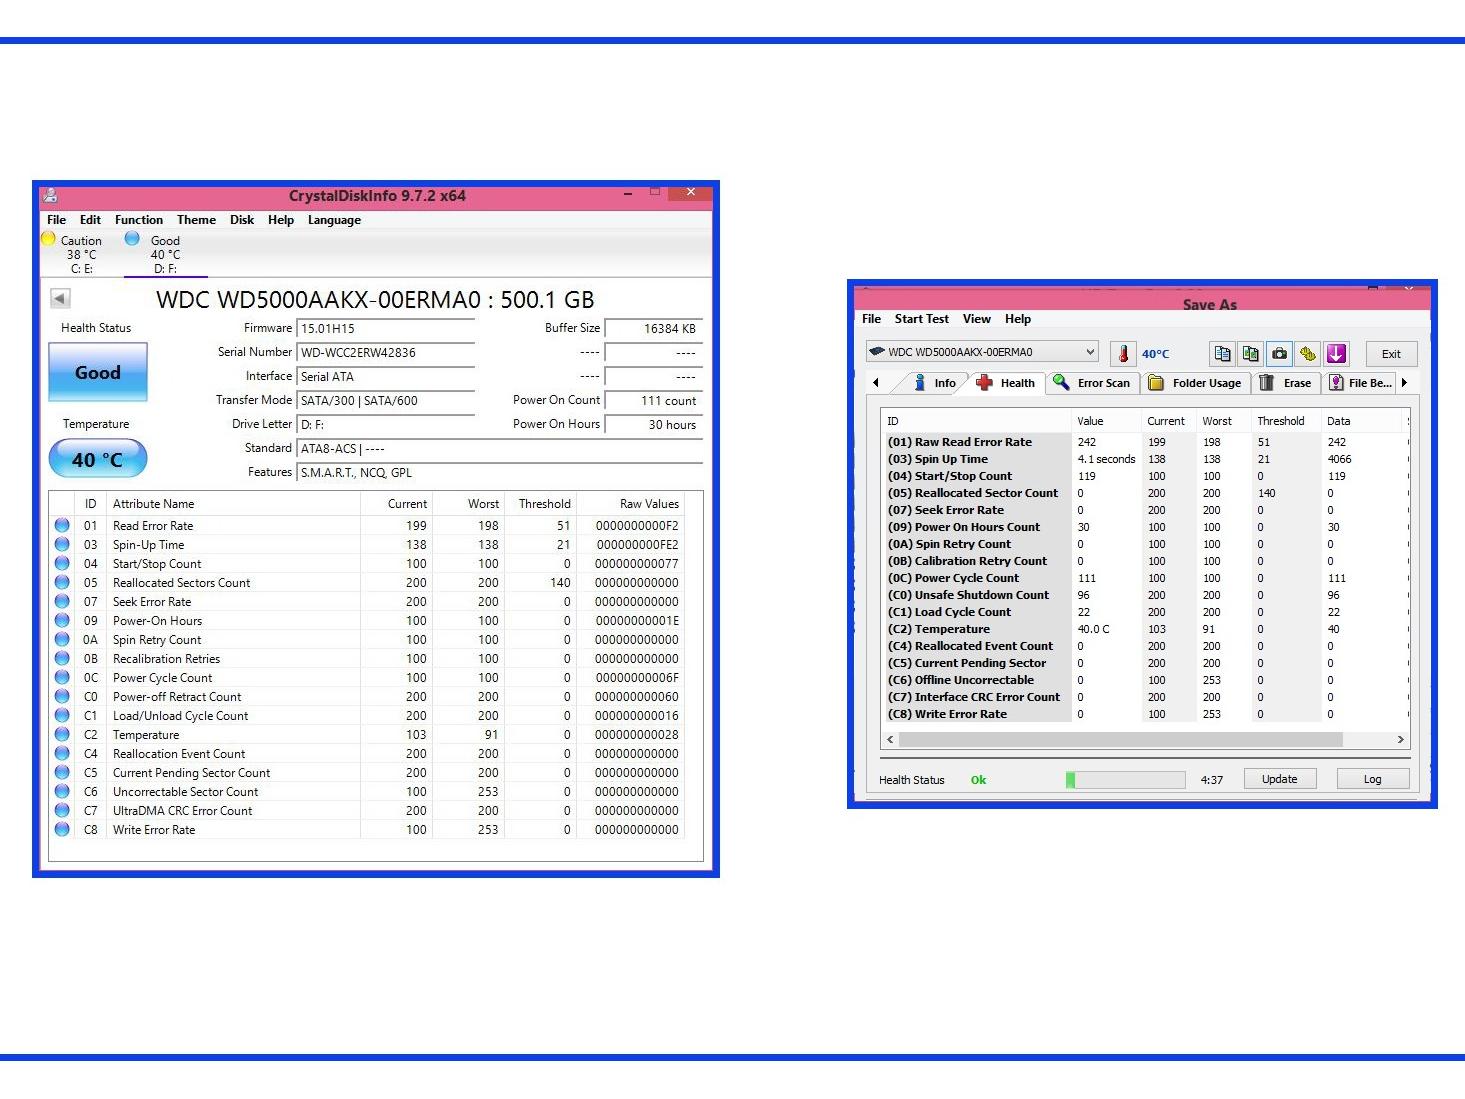Click the camera screenshot icon

pyautogui.click(x=1279, y=353)
